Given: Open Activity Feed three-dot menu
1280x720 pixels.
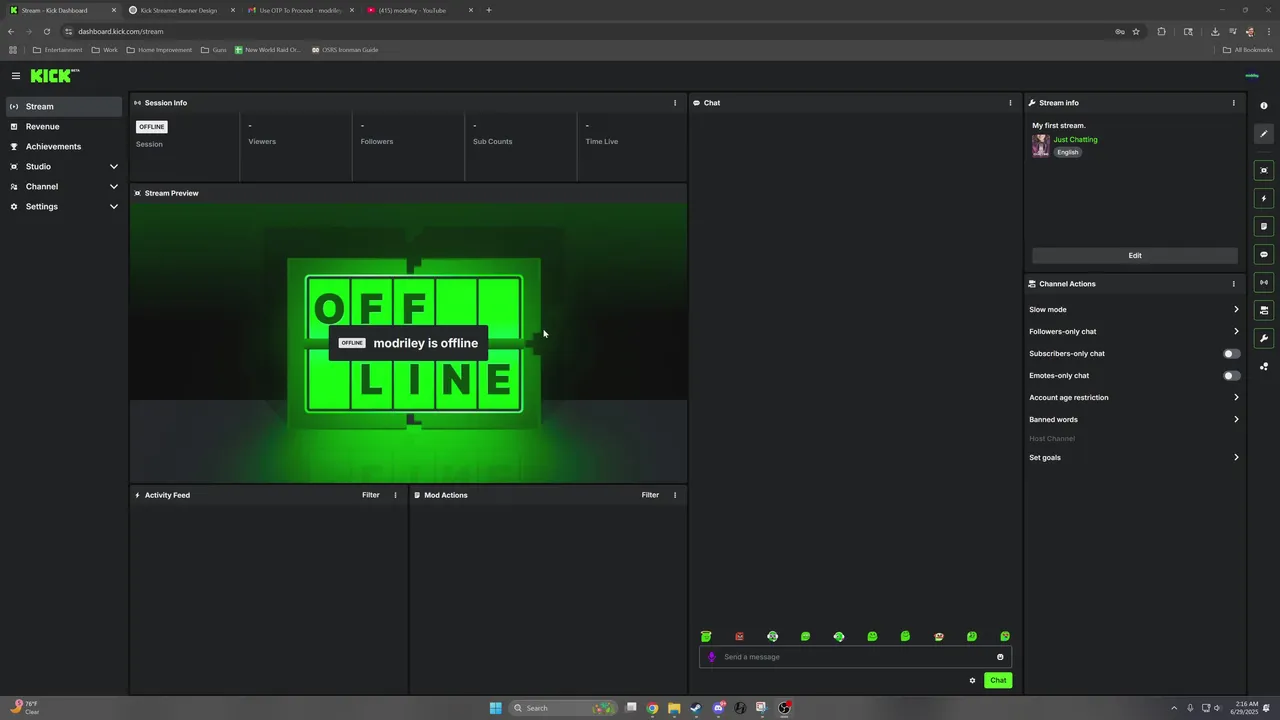Looking at the screenshot, I should click(395, 495).
